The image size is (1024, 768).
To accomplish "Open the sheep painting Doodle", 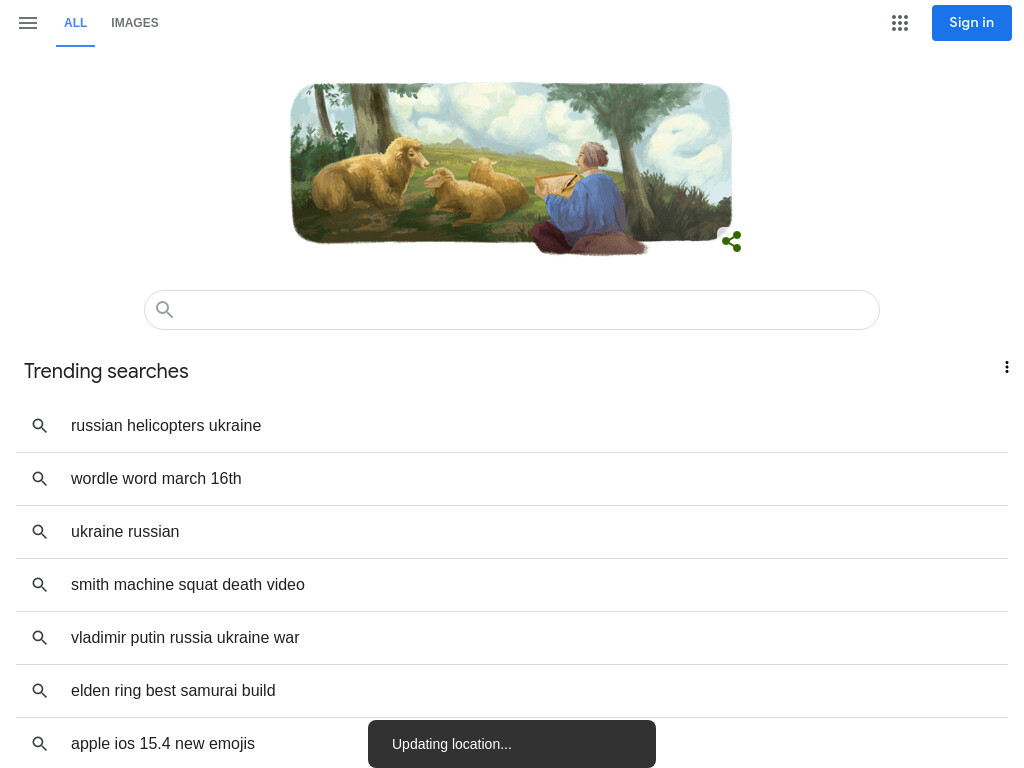I will [511, 167].
